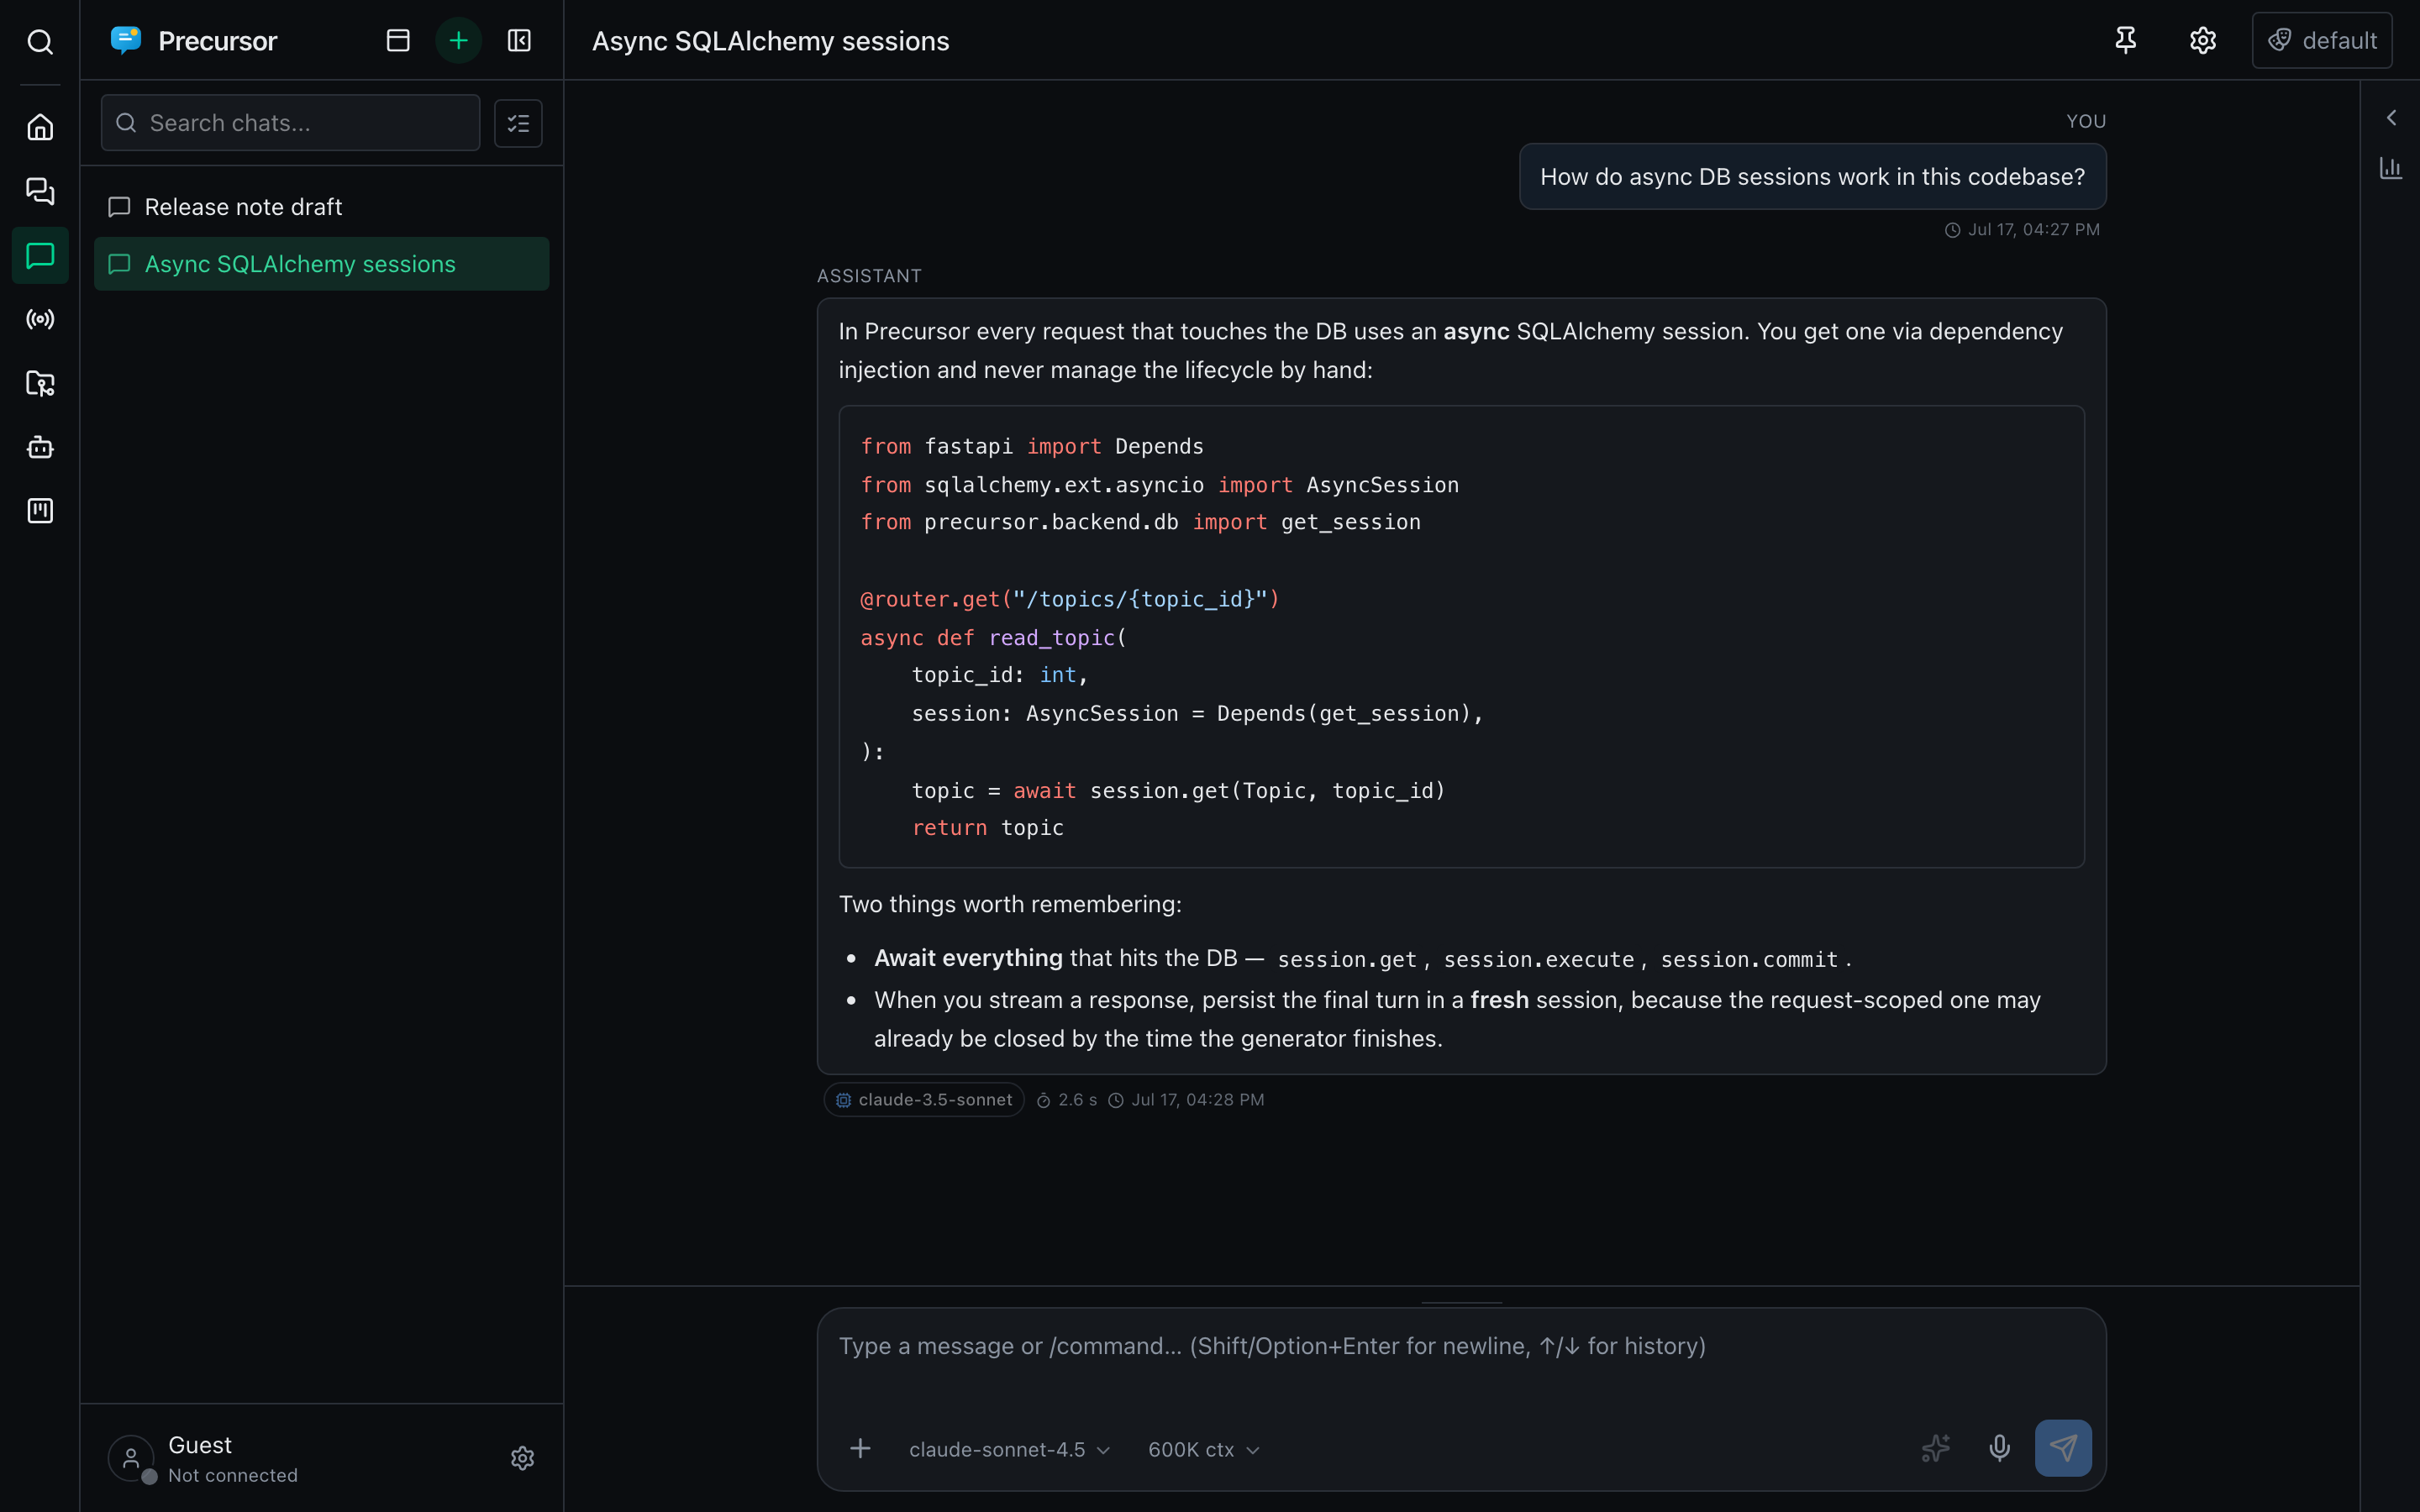Viewport: 2420px width, 1512px height.
Task: Send the message with paper plane button
Action: [x=2063, y=1448]
